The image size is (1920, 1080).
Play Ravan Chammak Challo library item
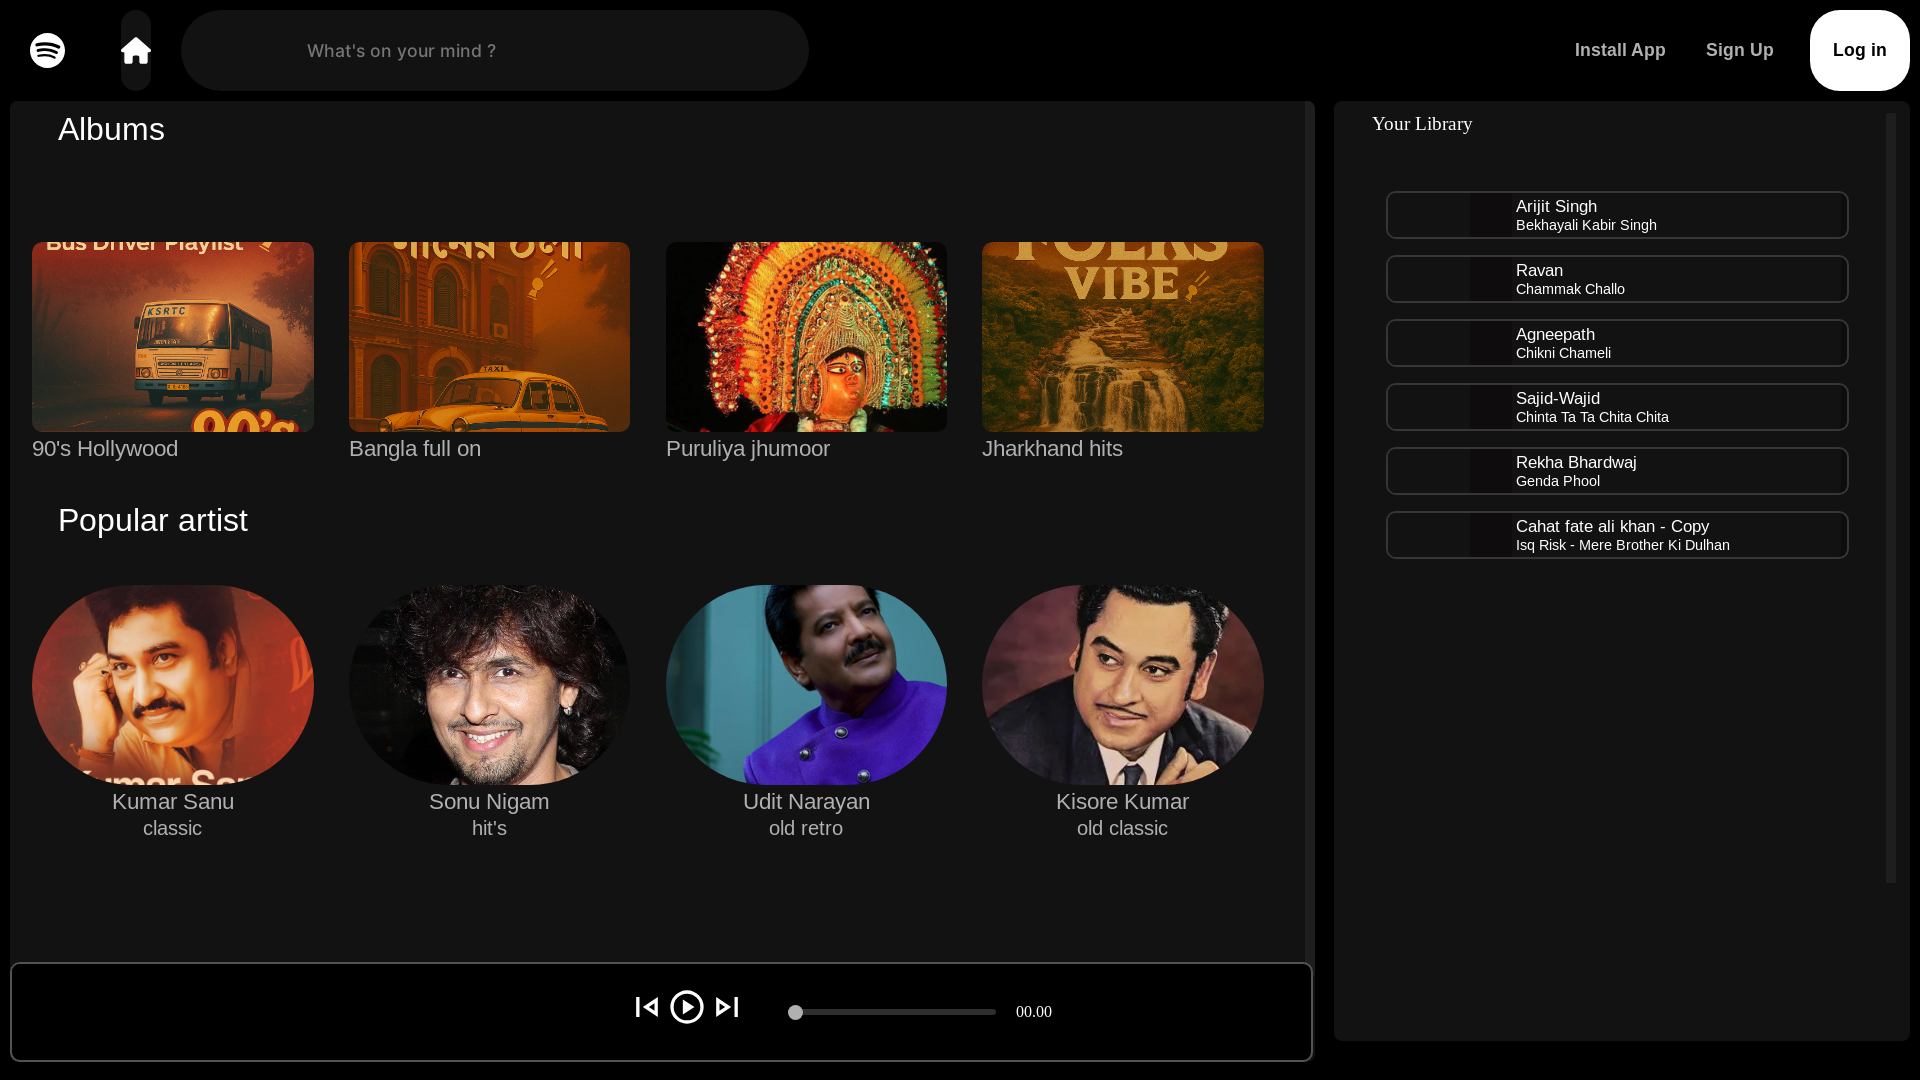coord(1617,279)
